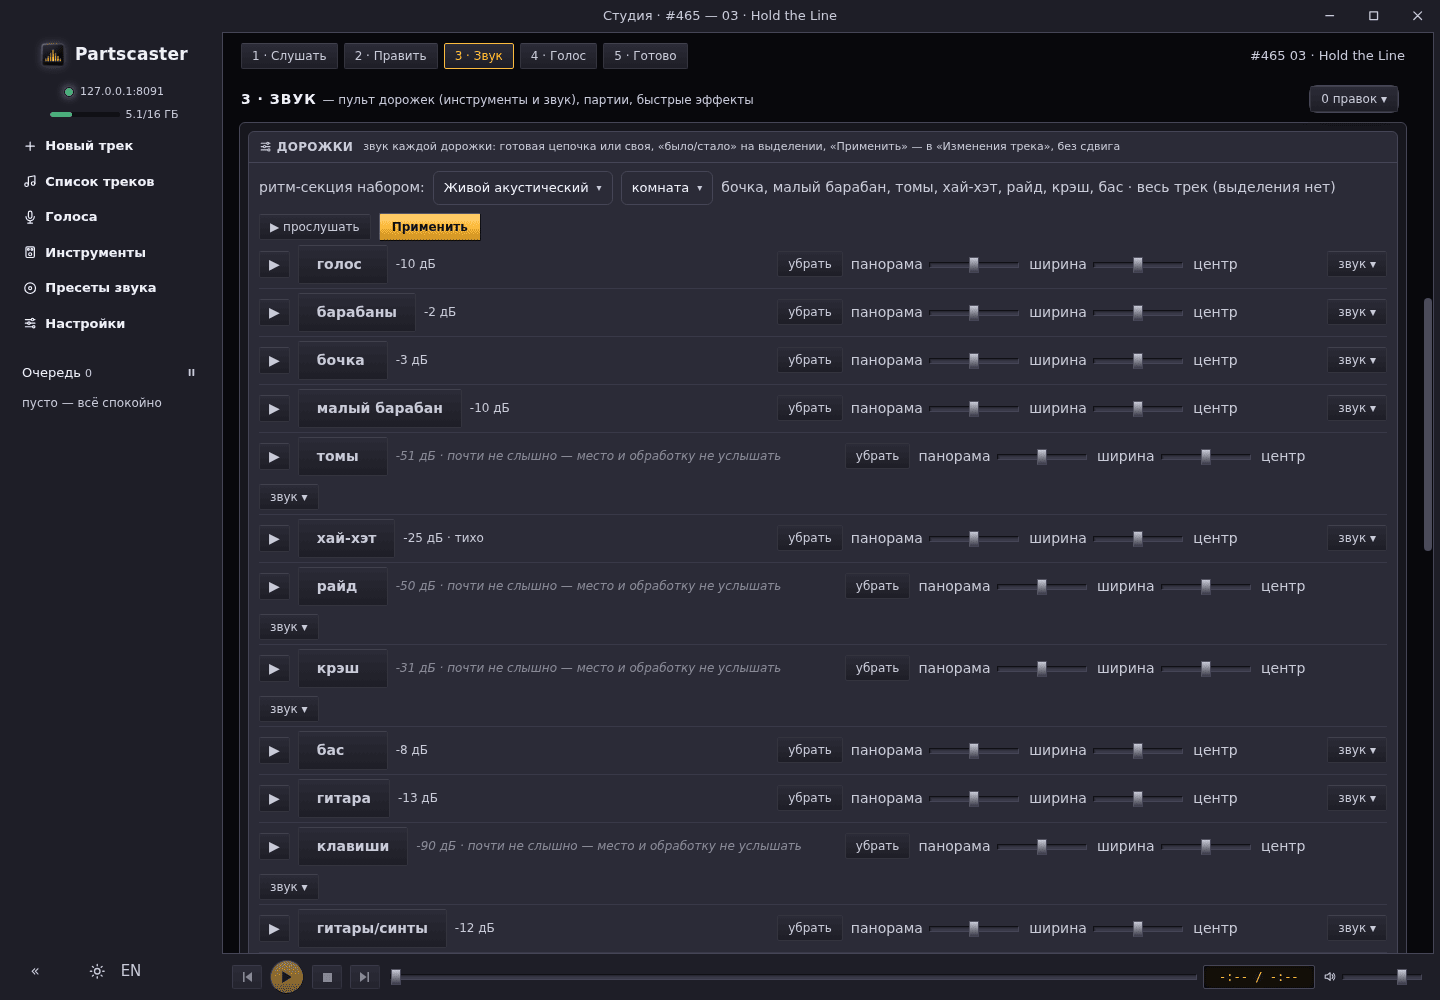Open Настройки in sidebar
The height and width of the screenshot is (1000, 1440).
[75, 324]
